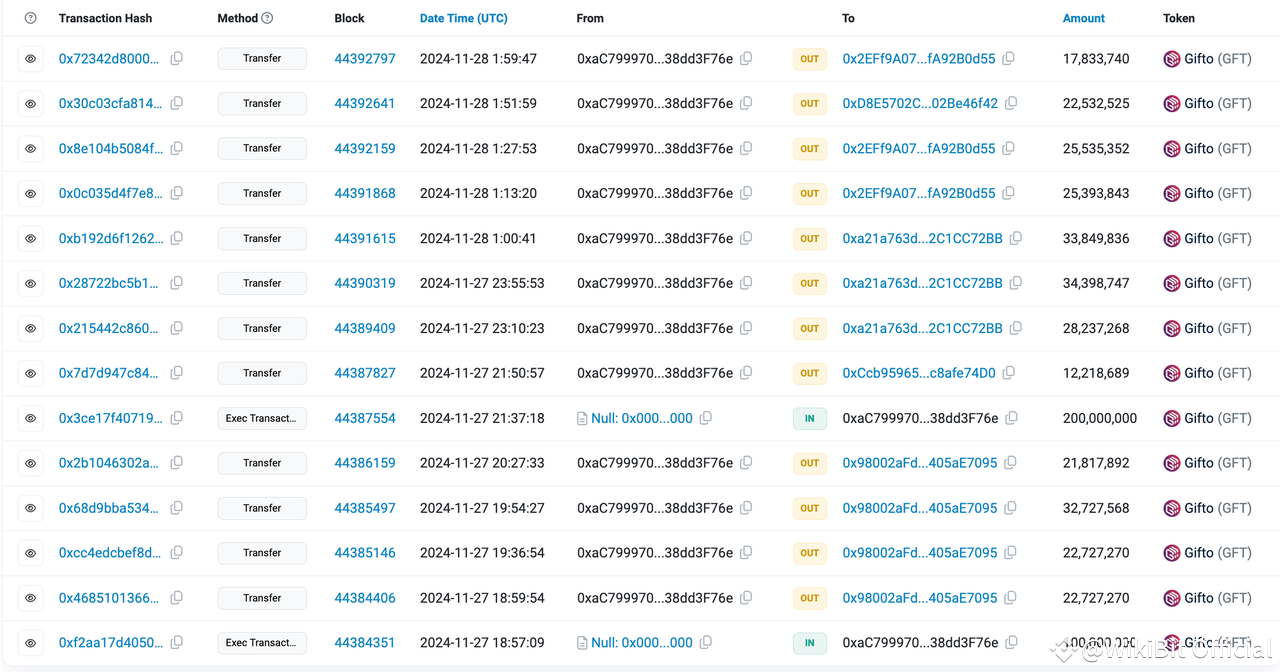Viewport: 1280px width, 672px height.
Task: Open Null: 0x000...000 address in block 44387554 row
Action: 642,418
